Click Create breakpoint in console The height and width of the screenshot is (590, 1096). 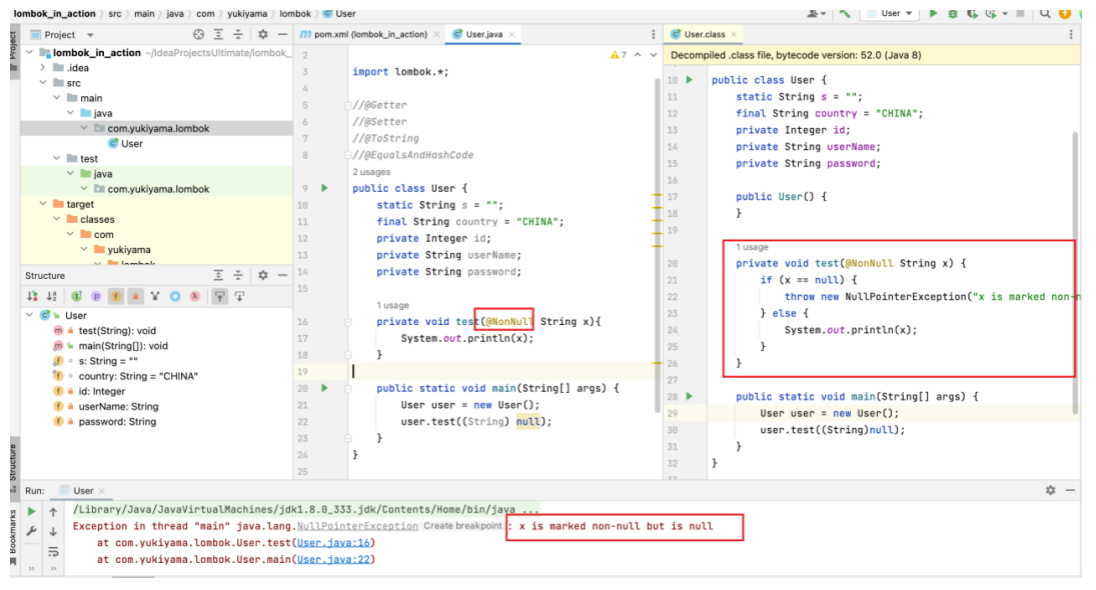pyautogui.click(x=462, y=526)
